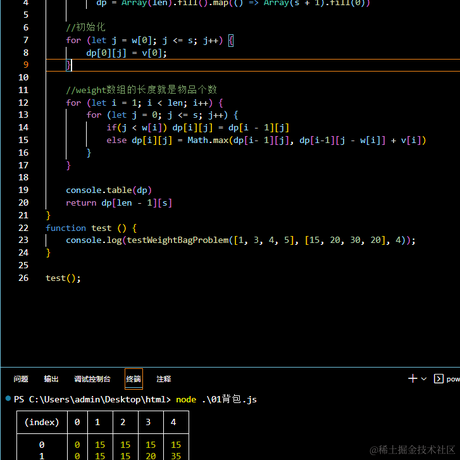Click 'function test ()' on line 22
The width and height of the screenshot is (460, 460).
86,228
